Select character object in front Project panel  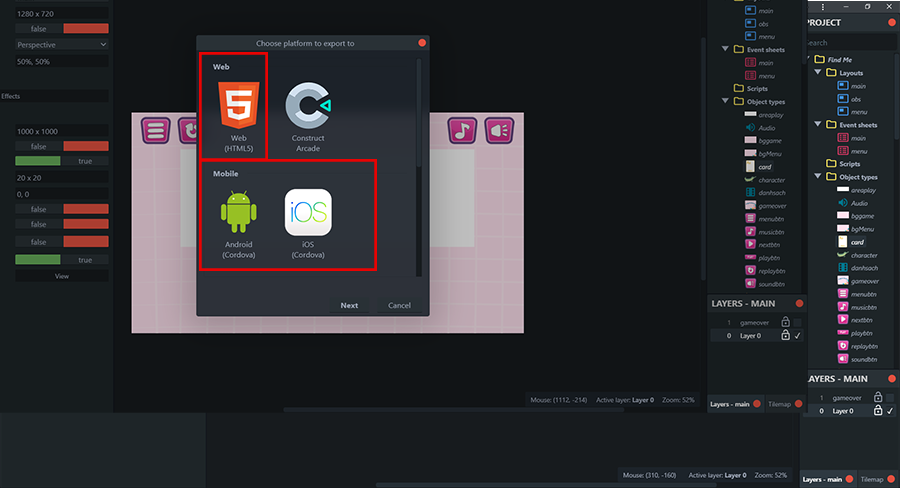point(858,255)
